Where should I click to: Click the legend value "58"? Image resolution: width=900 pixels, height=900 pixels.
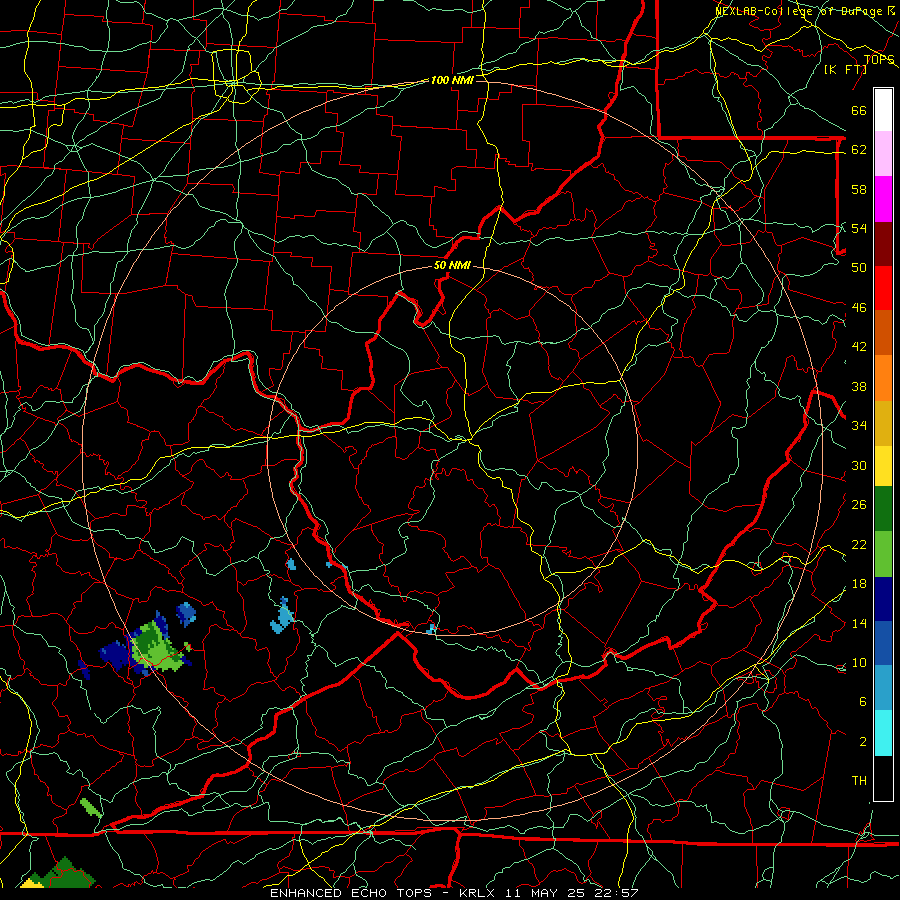(859, 189)
